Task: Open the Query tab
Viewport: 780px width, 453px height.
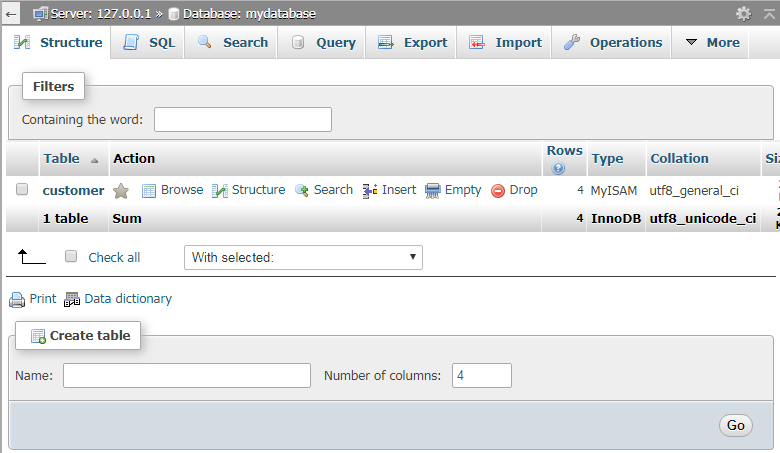Action: click(323, 42)
